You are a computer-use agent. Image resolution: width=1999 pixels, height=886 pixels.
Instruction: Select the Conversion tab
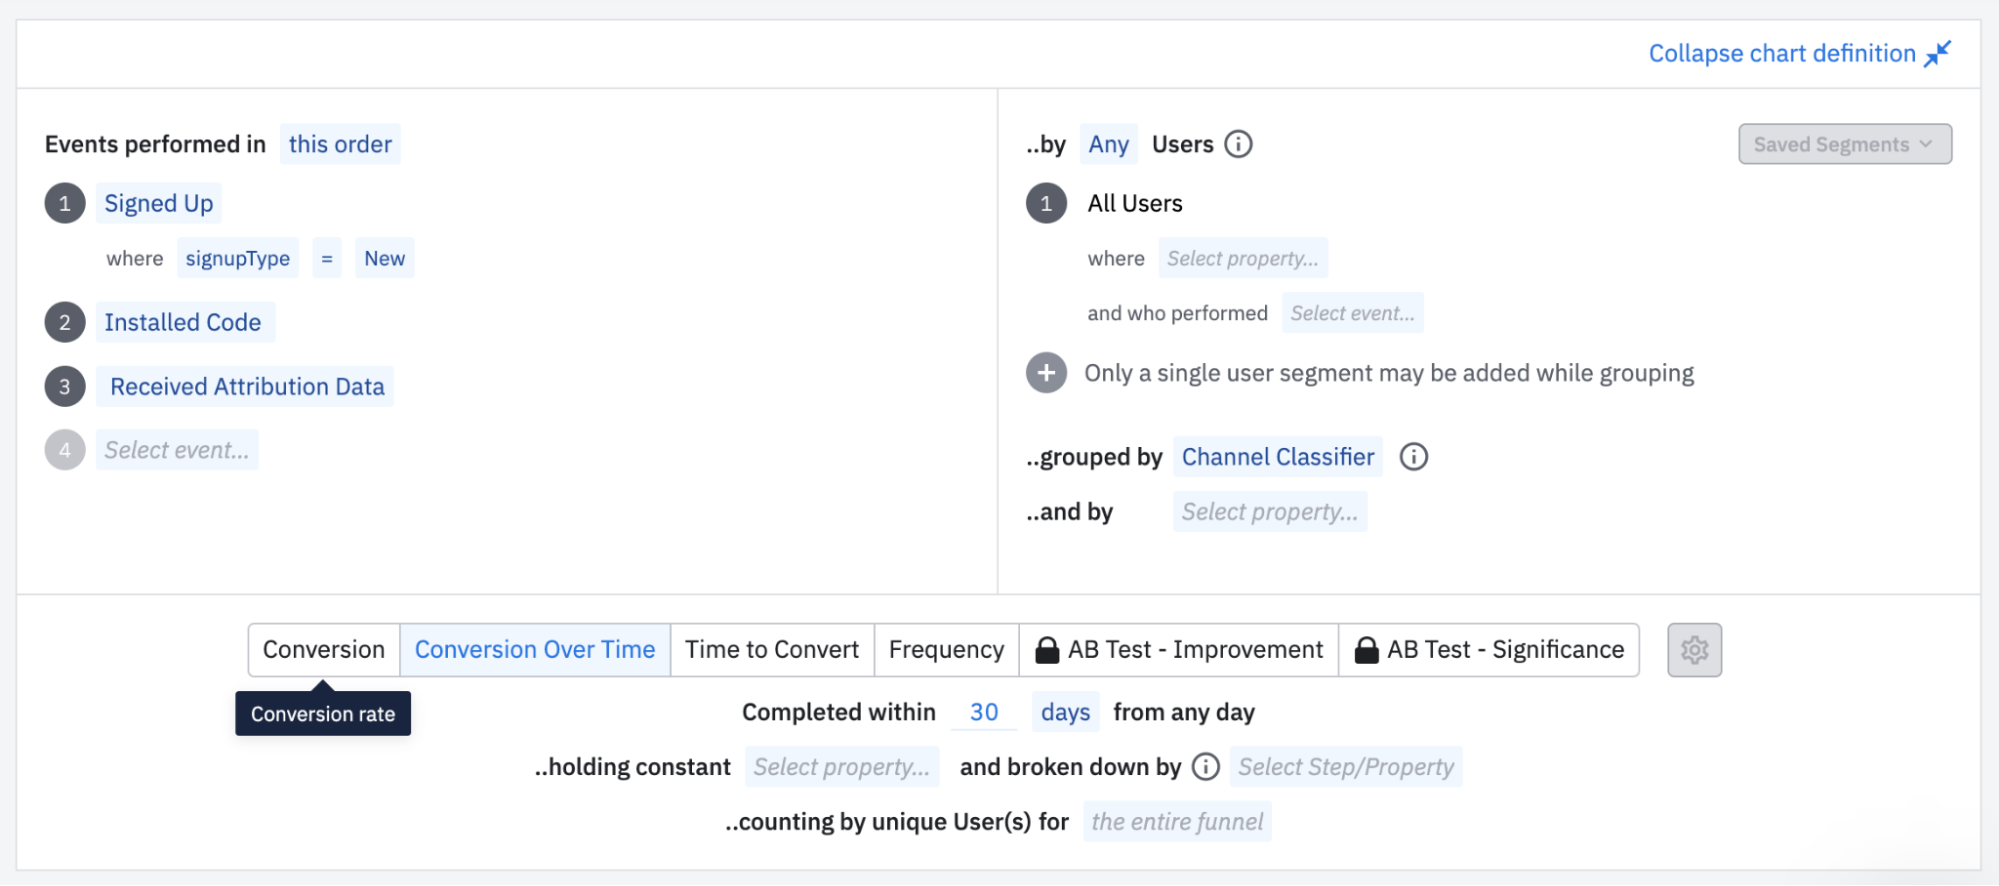pos(324,650)
